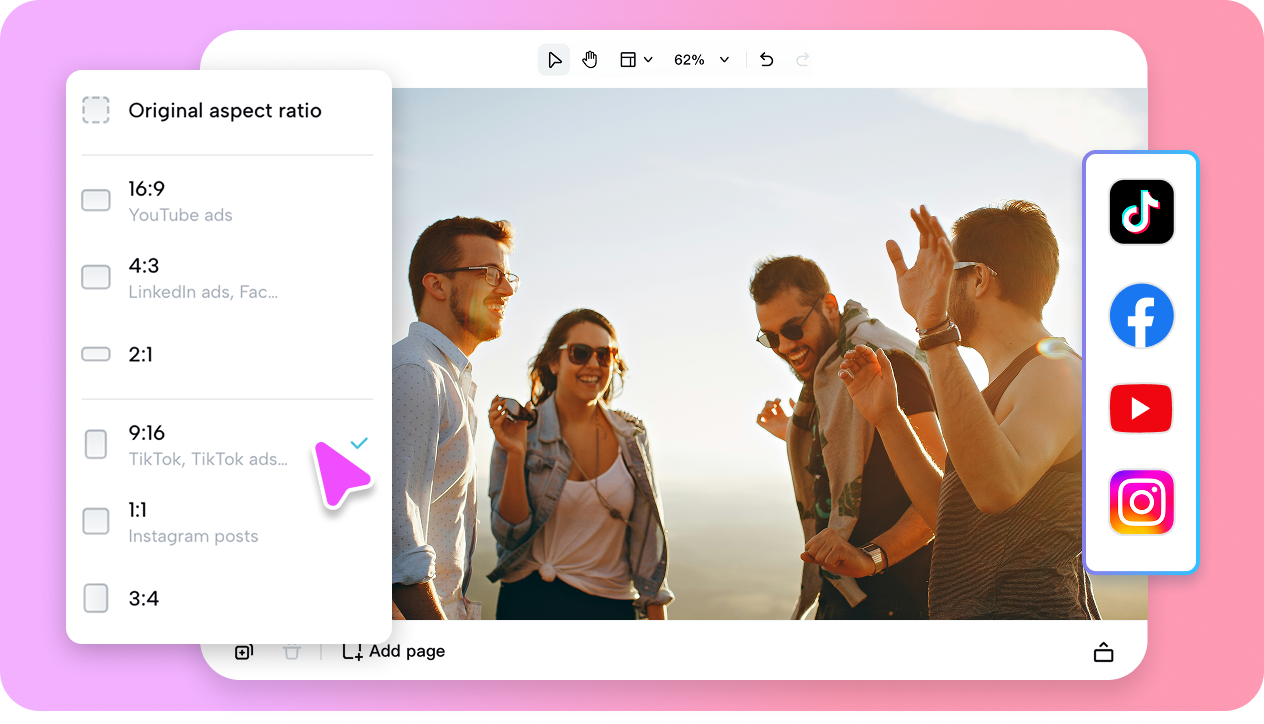This screenshot has height=724, width=1264.
Task: Undo the last action
Action: tap(767, 60)
